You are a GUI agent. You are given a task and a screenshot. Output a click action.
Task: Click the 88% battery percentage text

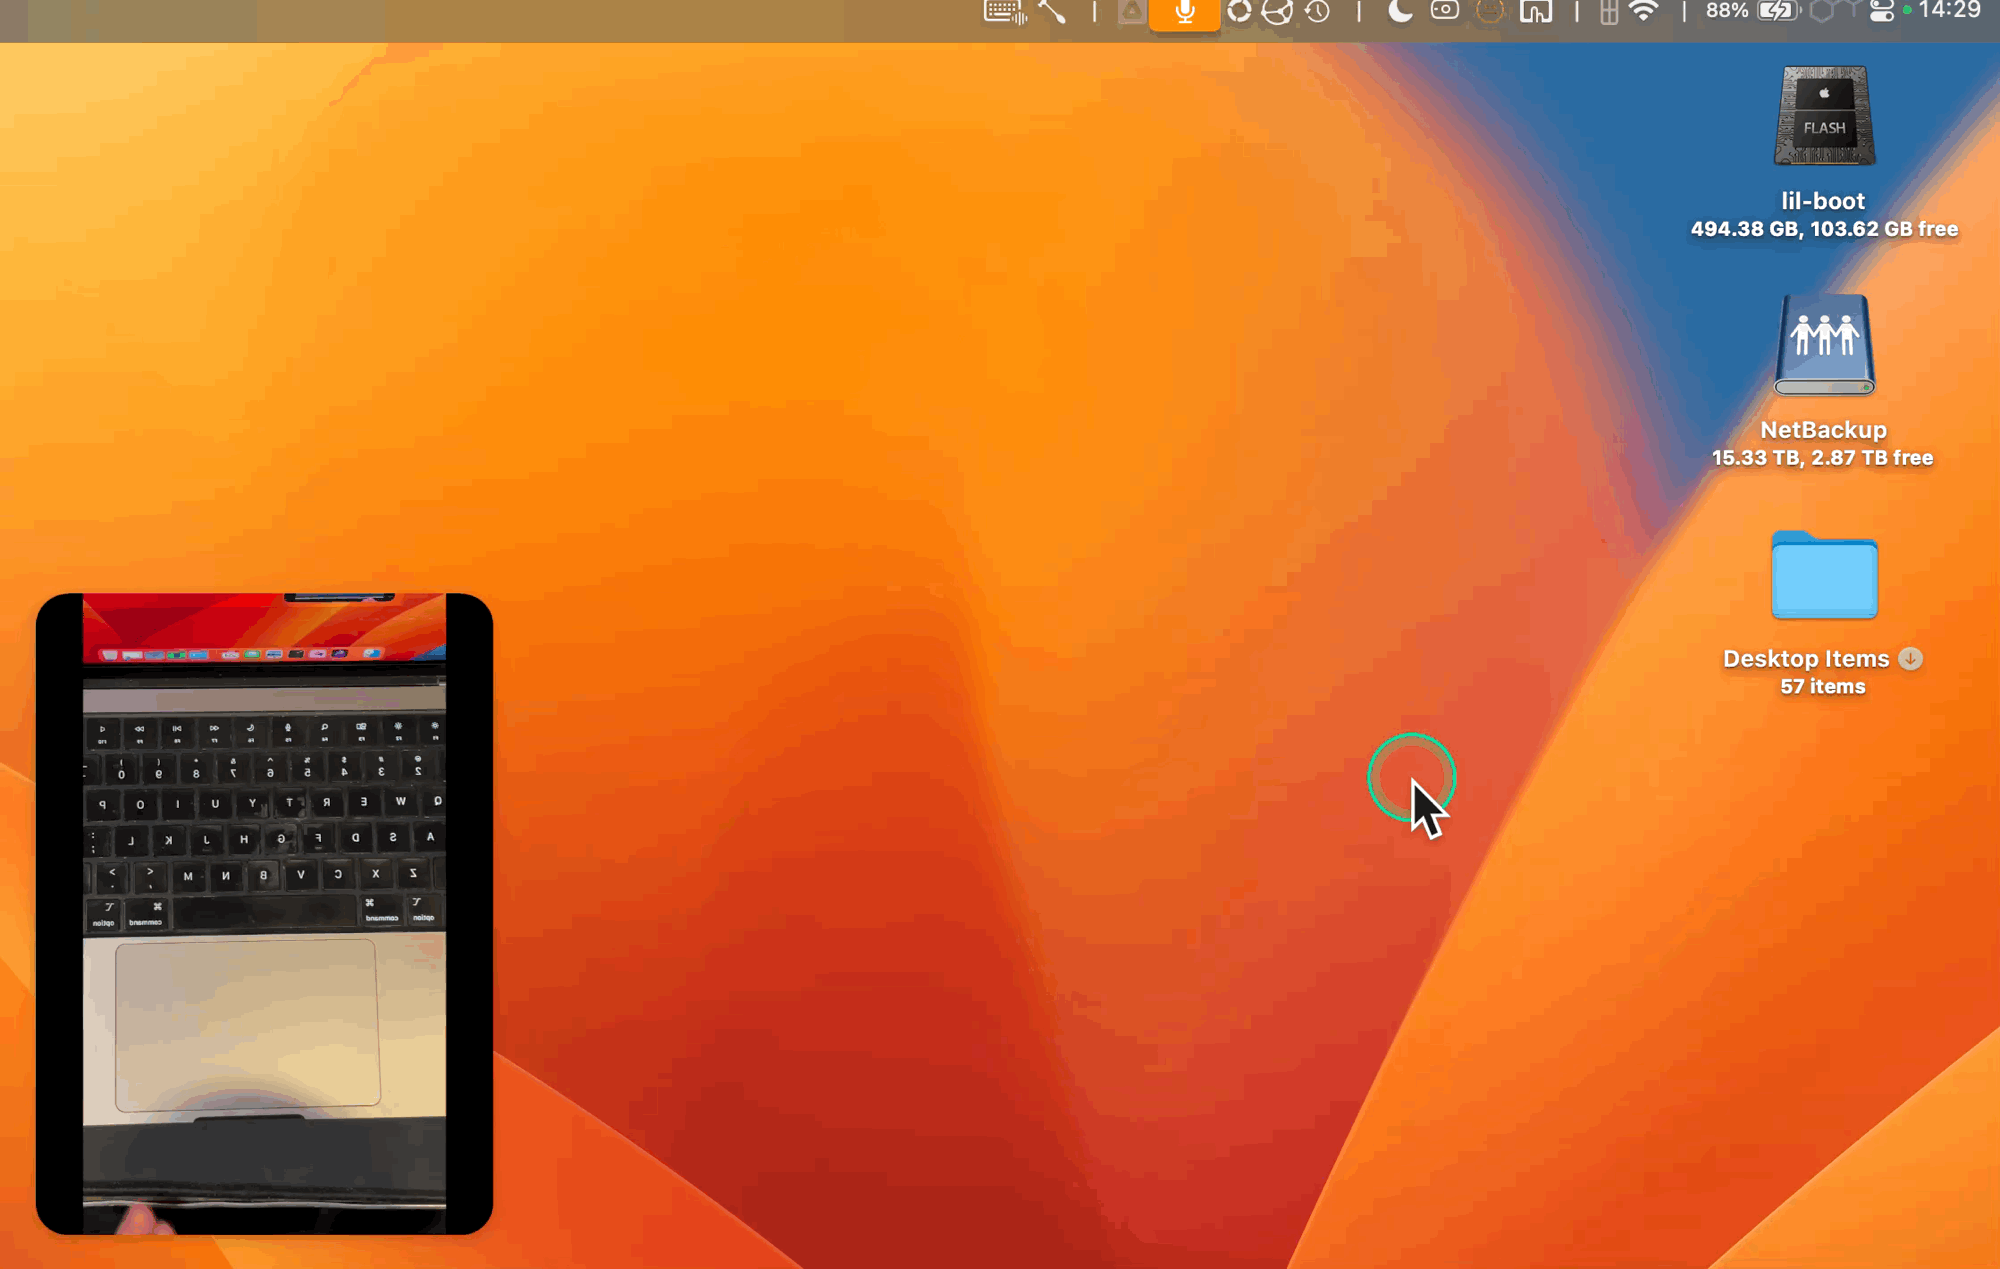pyautogui.click(x=1727, y=11)
